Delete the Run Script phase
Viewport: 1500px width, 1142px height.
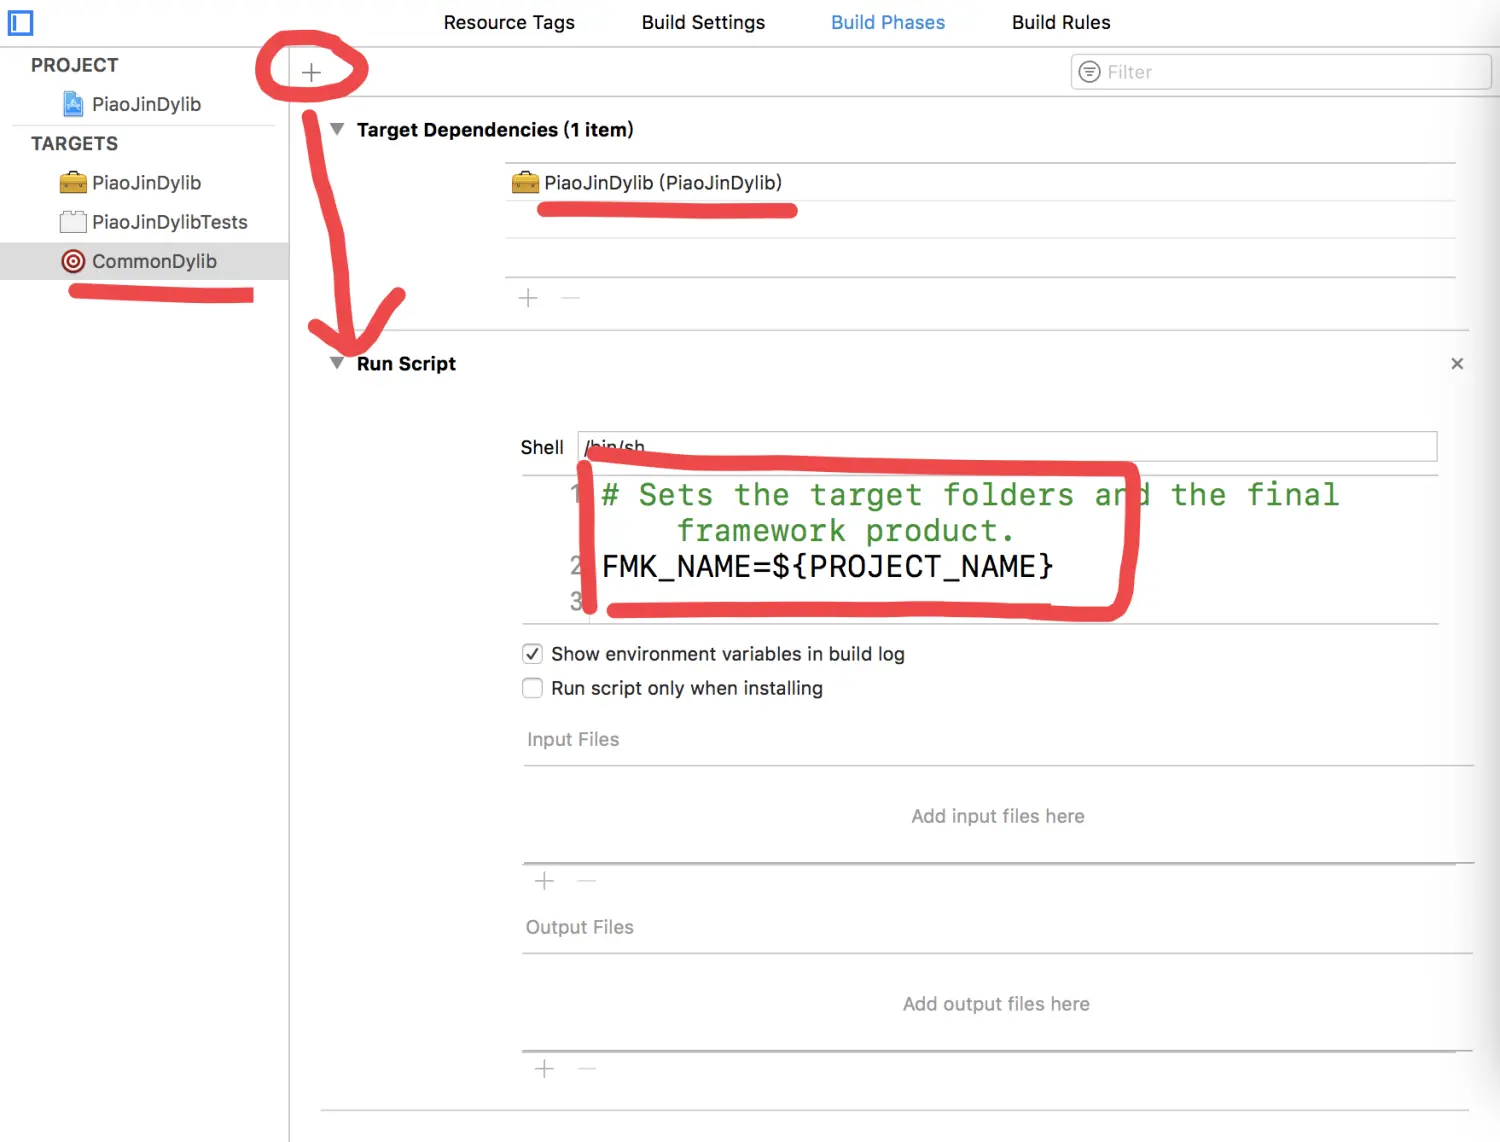(x=1457, y=364)
